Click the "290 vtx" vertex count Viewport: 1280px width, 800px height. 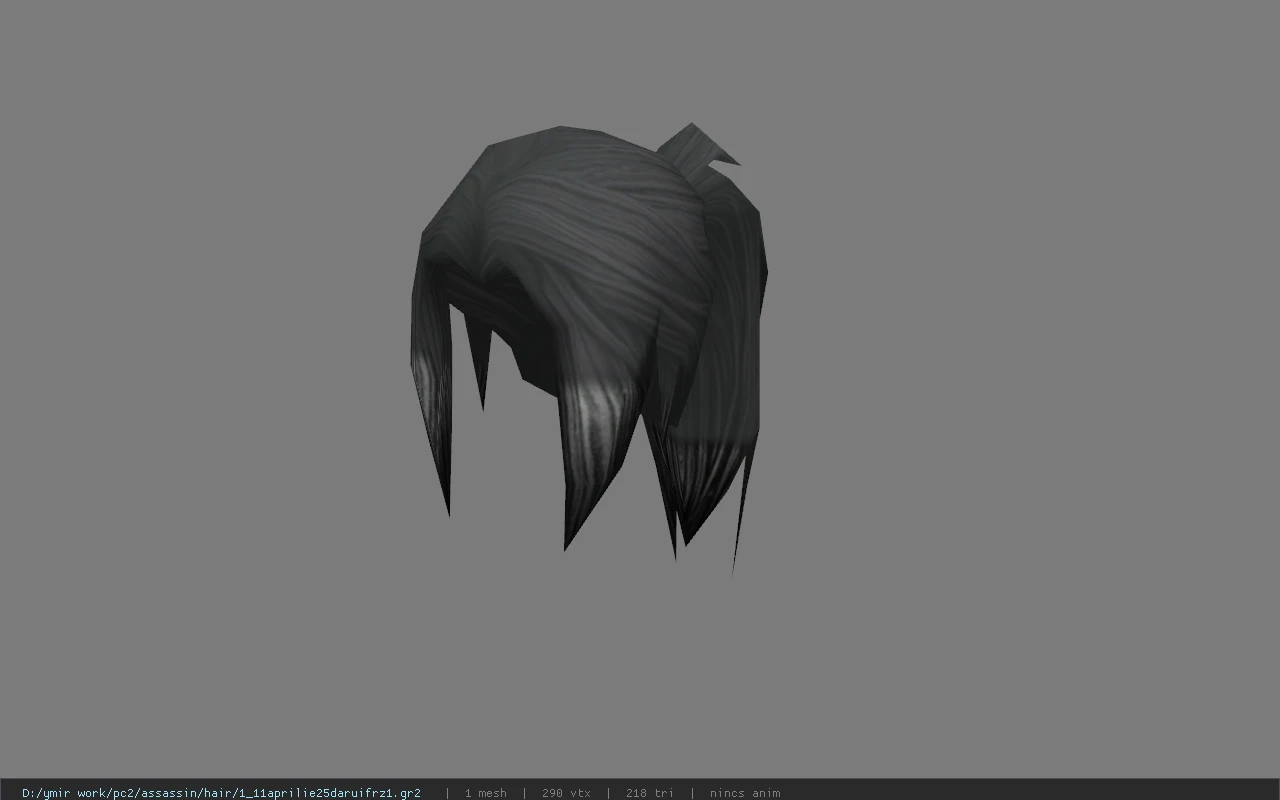pyautogui.click(x=566, y=793)
